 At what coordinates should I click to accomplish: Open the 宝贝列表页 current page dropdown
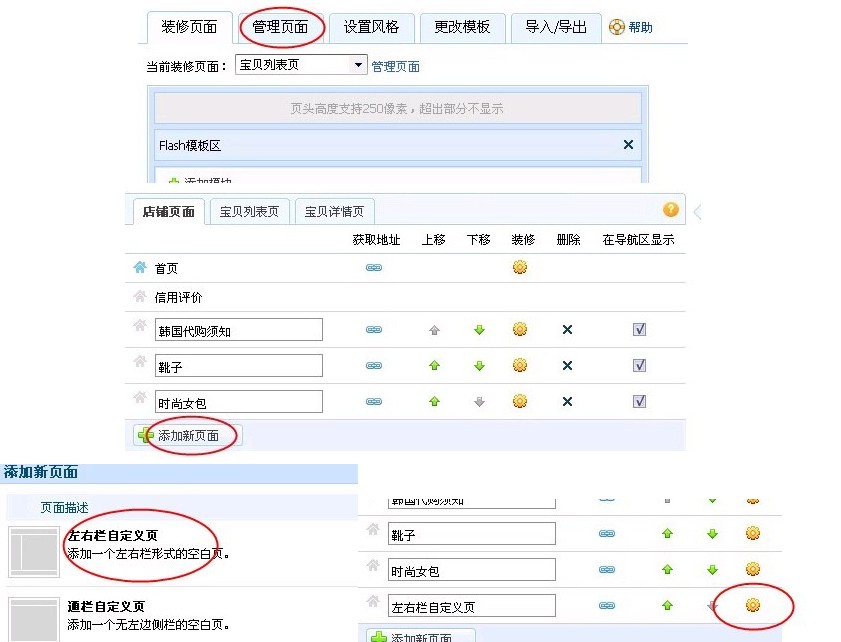coord(359,65)
